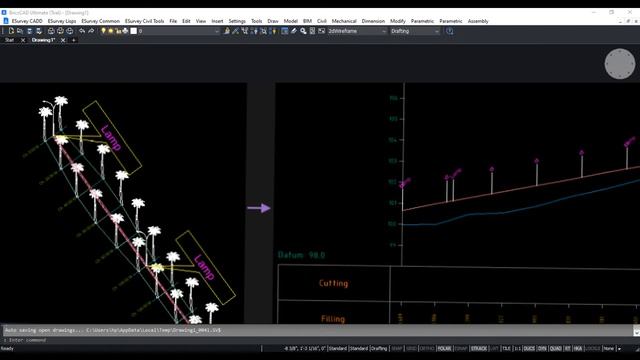Click the Layer unisolate icon
The height and width of the screenshot is (360, 640).
click(263, 31)
